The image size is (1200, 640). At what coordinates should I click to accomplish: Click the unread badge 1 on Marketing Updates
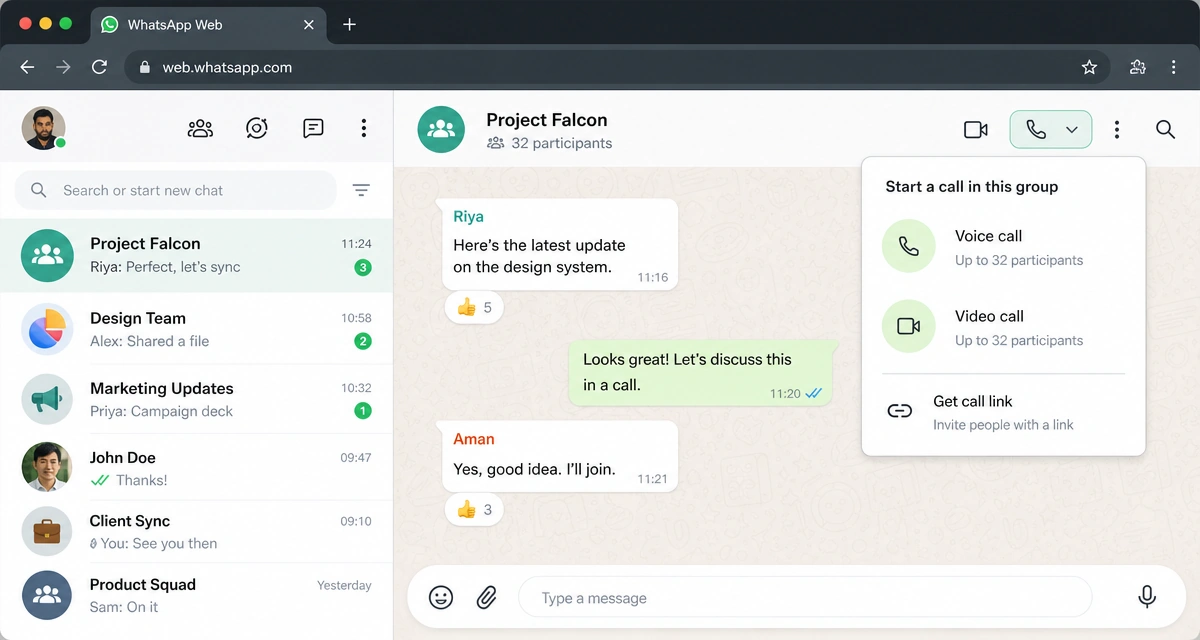tap(363, 410)
